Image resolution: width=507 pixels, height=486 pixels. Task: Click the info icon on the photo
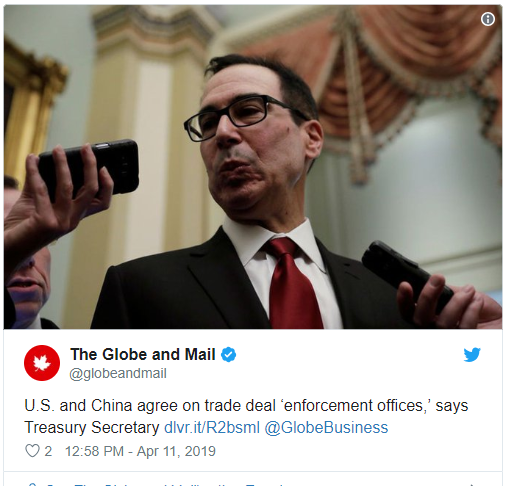point(488,19)
